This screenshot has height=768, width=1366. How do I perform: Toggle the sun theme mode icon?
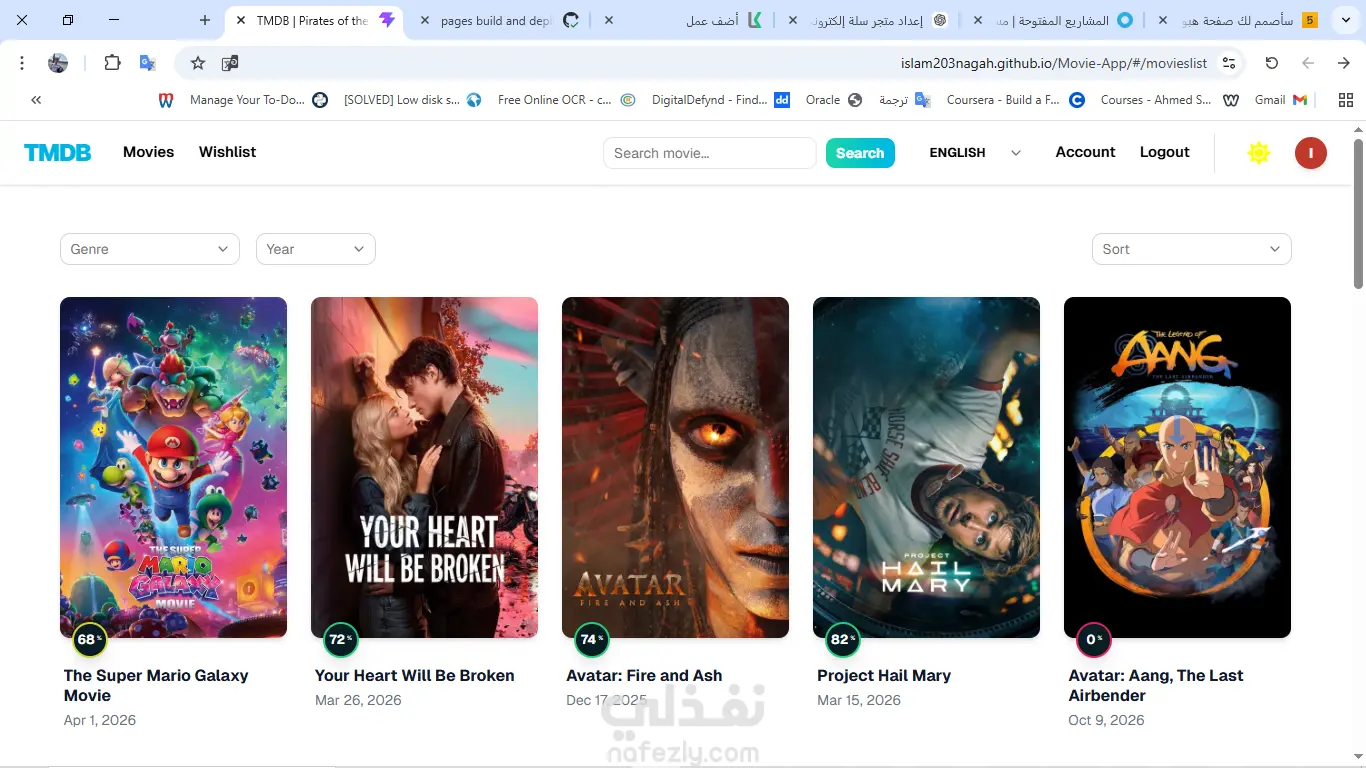pos(1259,153)
